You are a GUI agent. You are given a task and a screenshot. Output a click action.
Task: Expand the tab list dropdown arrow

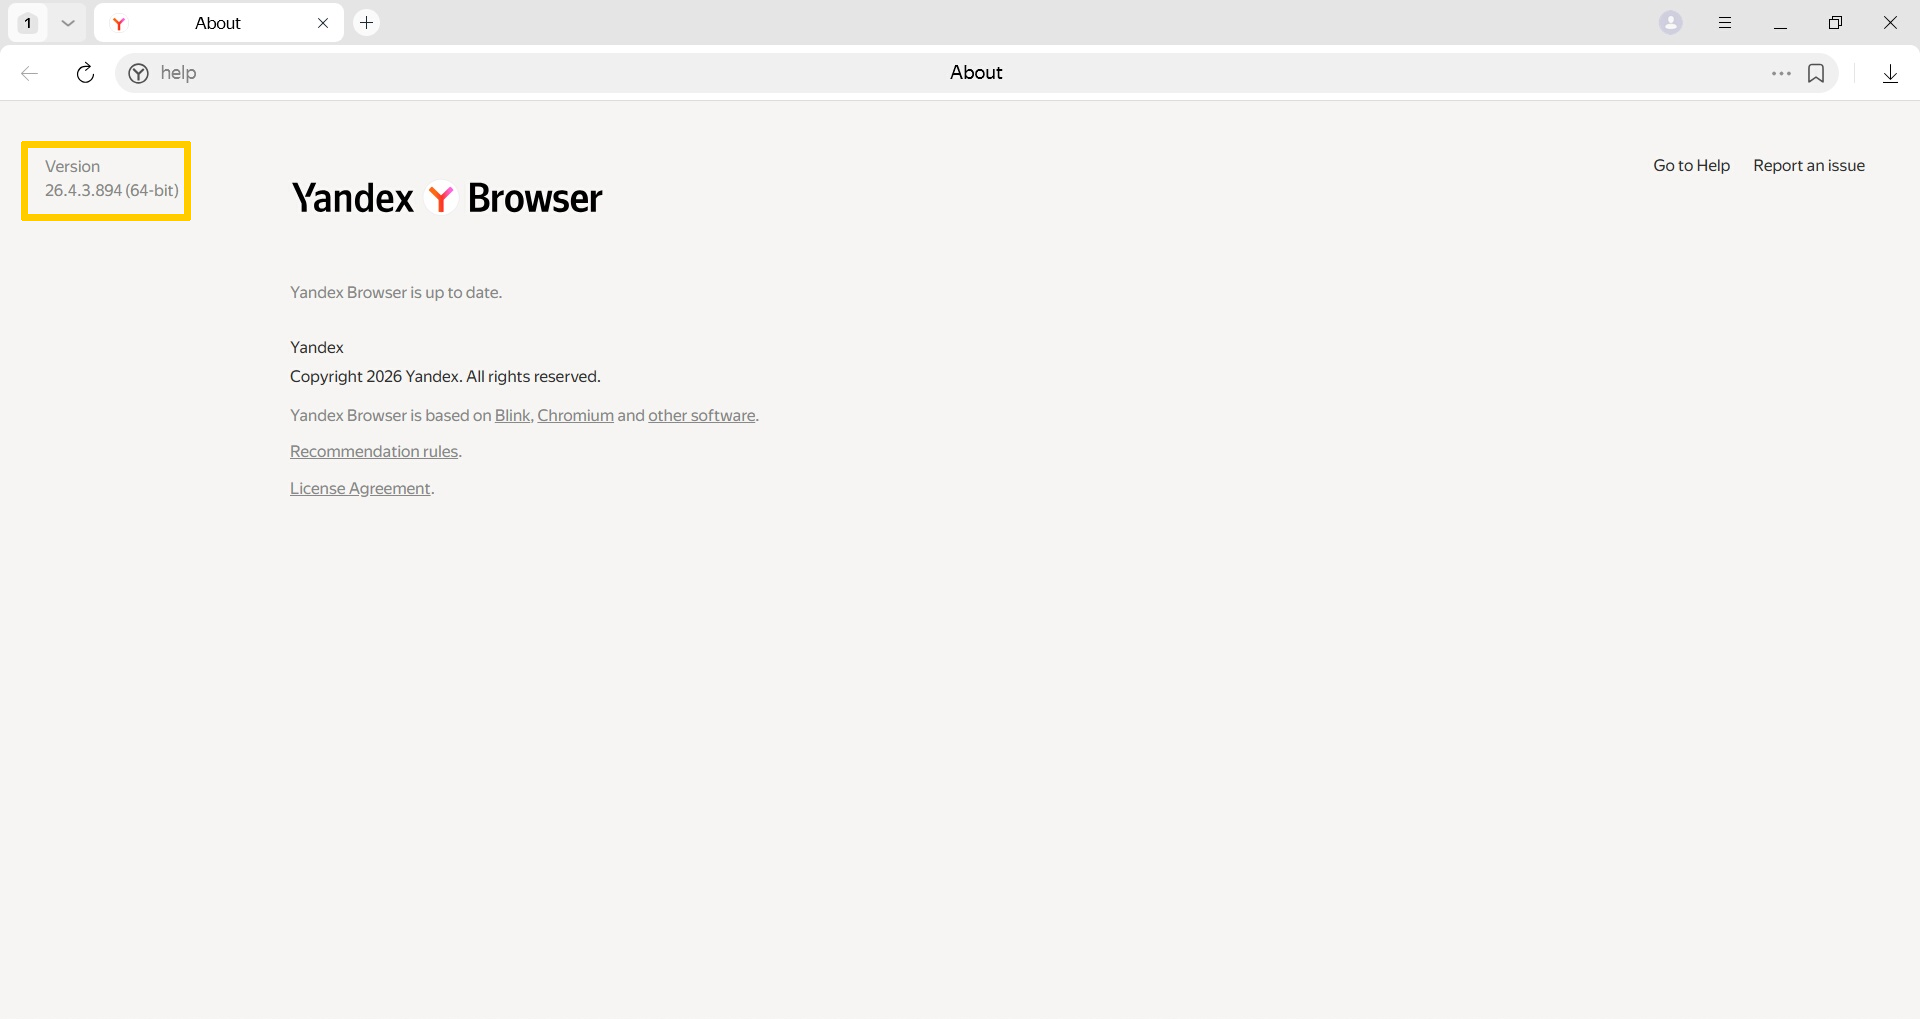pyautogui.click(x=68, y=23)
